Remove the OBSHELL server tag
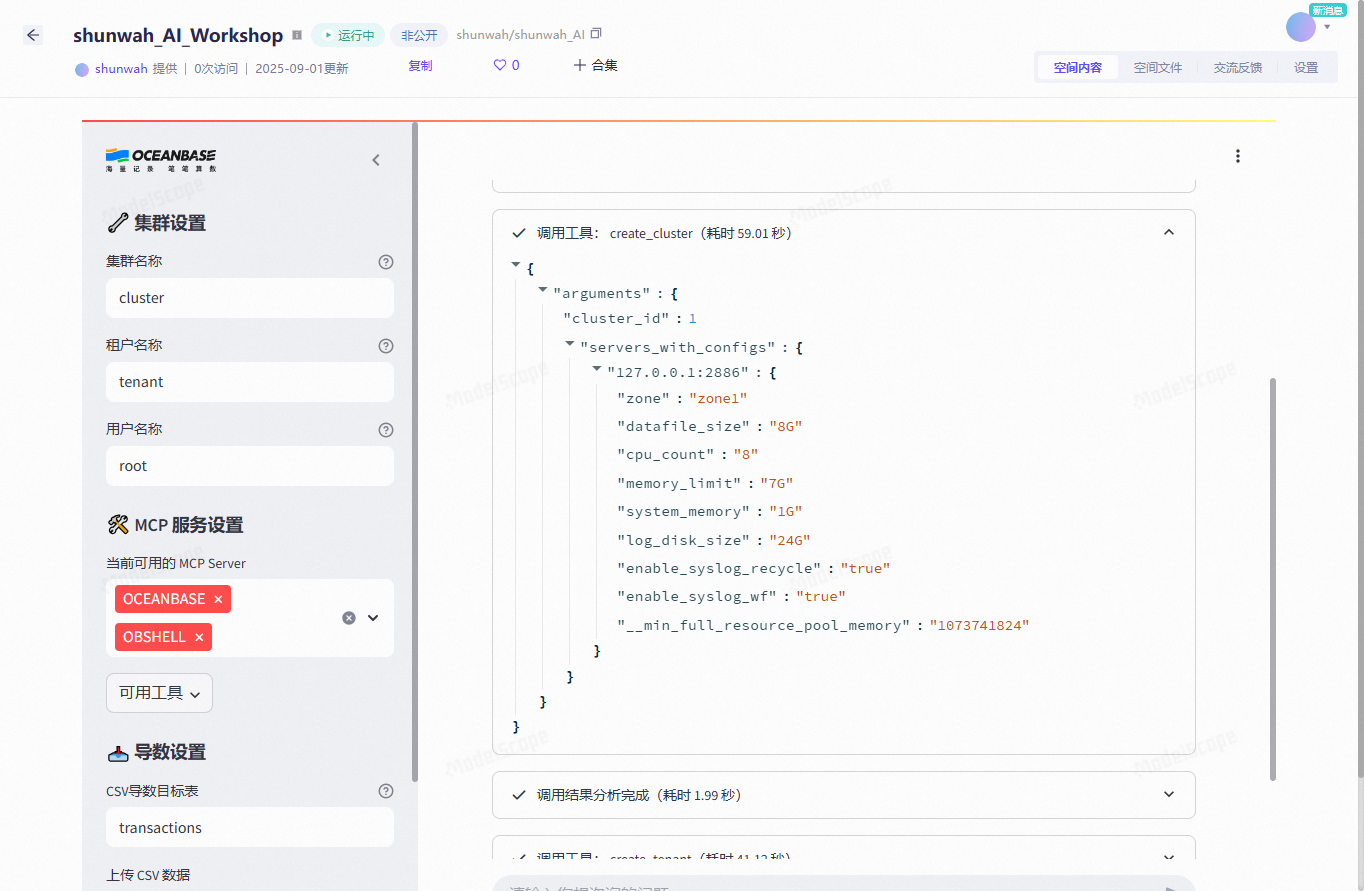The height and width of the screenshot is (891, 1364). tap(199, 637)
